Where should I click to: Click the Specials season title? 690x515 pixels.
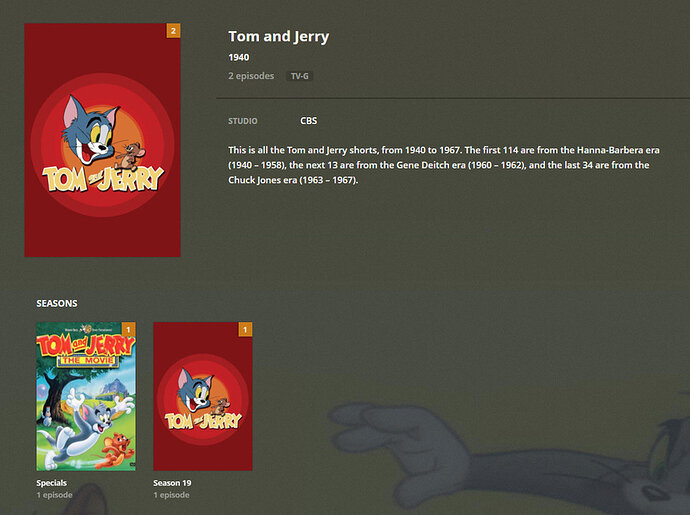point(51,483)
